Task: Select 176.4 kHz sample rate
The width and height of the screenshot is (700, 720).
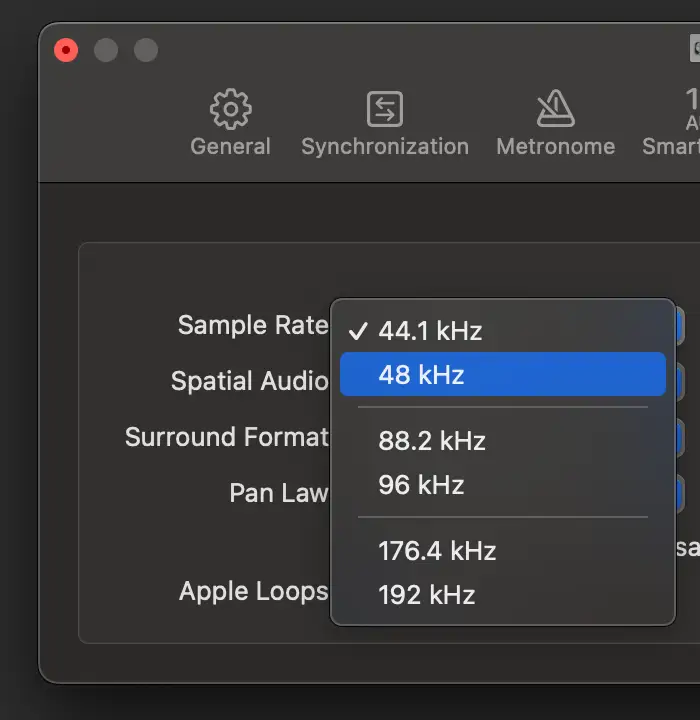Action: click(x=437, y=551)
